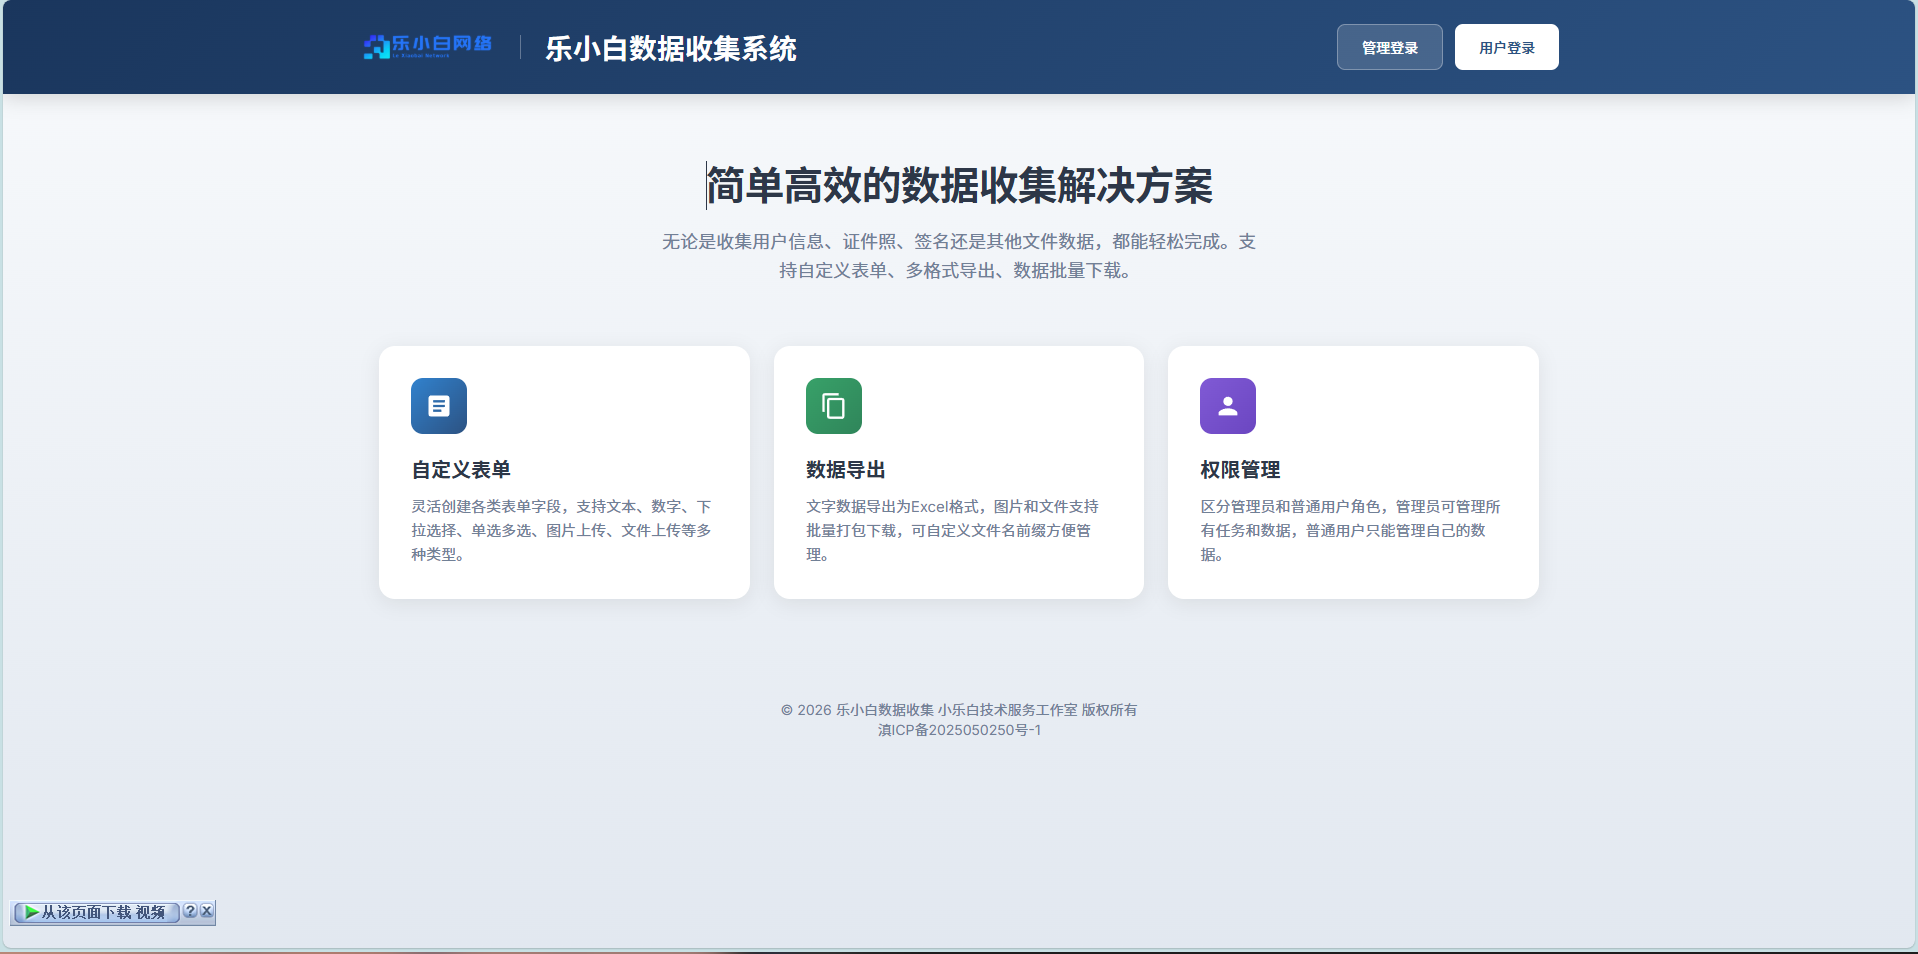Click the green play arrow in download bar
Screen dimensions: 1918x954
(32, 912)
